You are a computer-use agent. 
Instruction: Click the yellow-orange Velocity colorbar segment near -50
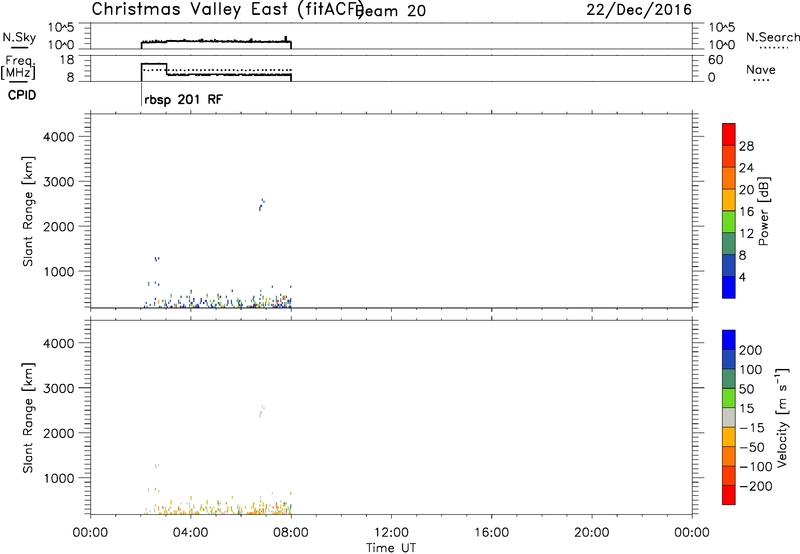(729, 437)
